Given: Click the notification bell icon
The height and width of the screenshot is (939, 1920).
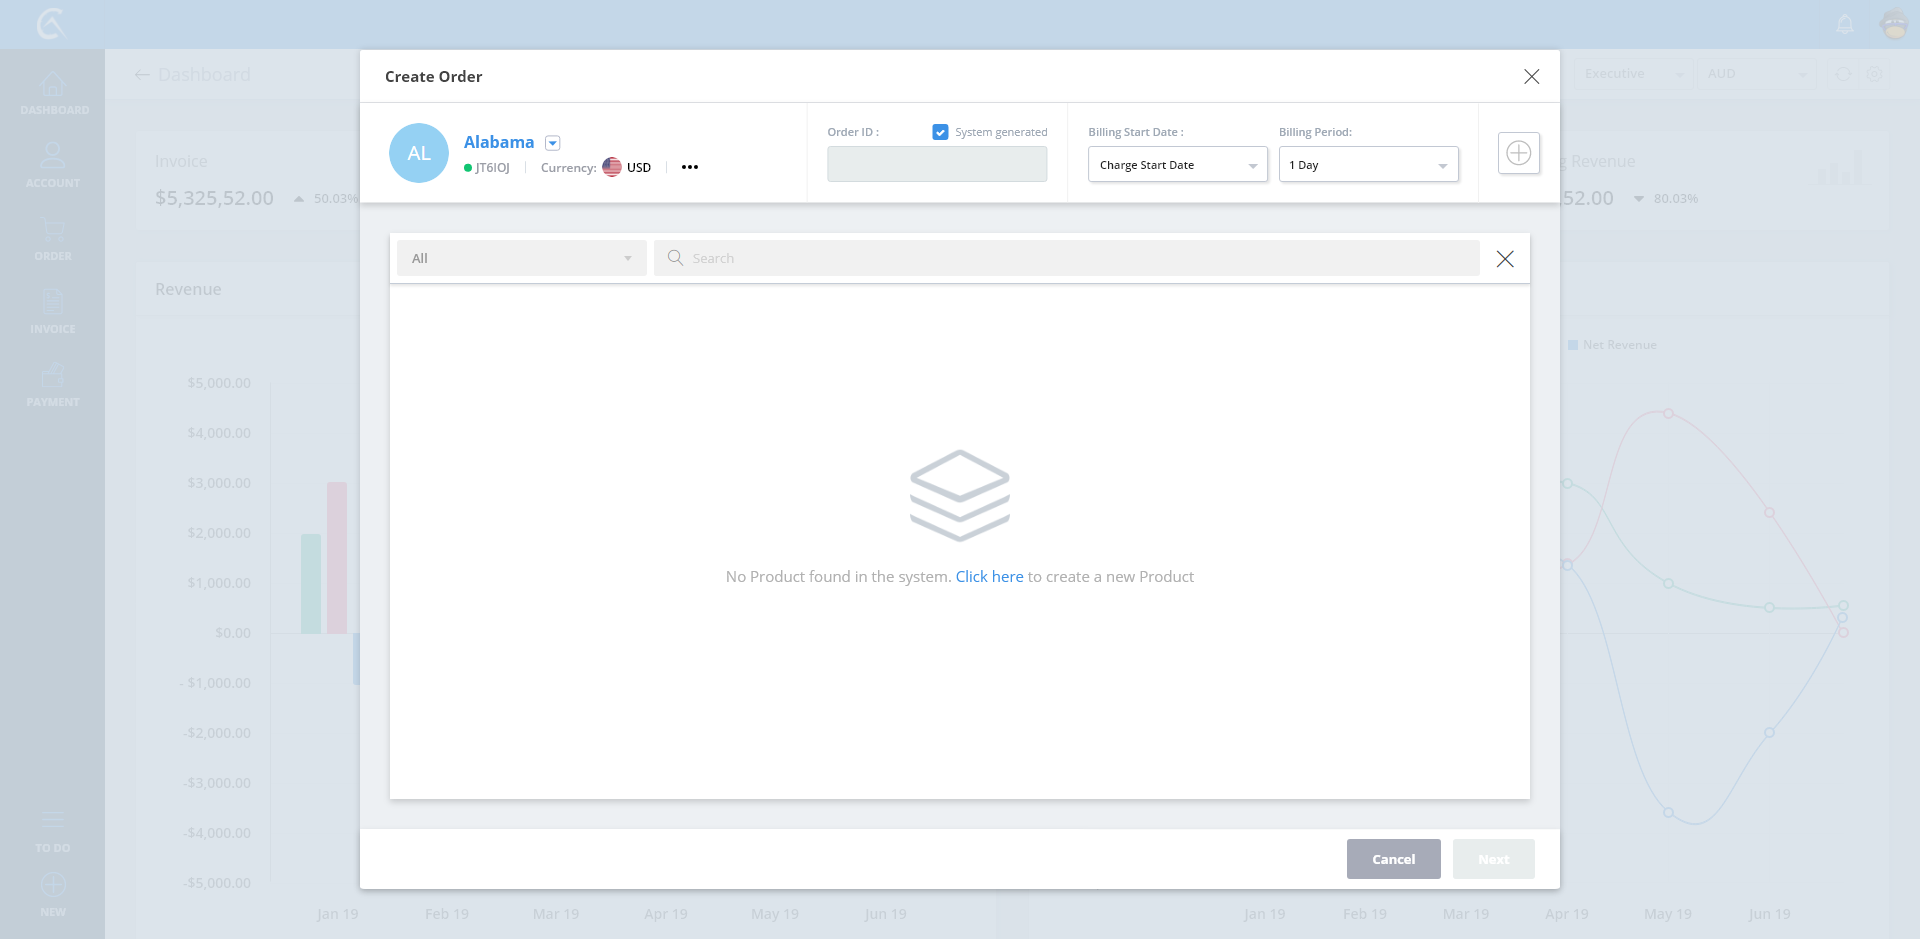Looking at the screenshot, I should [x=1845, y=24].
